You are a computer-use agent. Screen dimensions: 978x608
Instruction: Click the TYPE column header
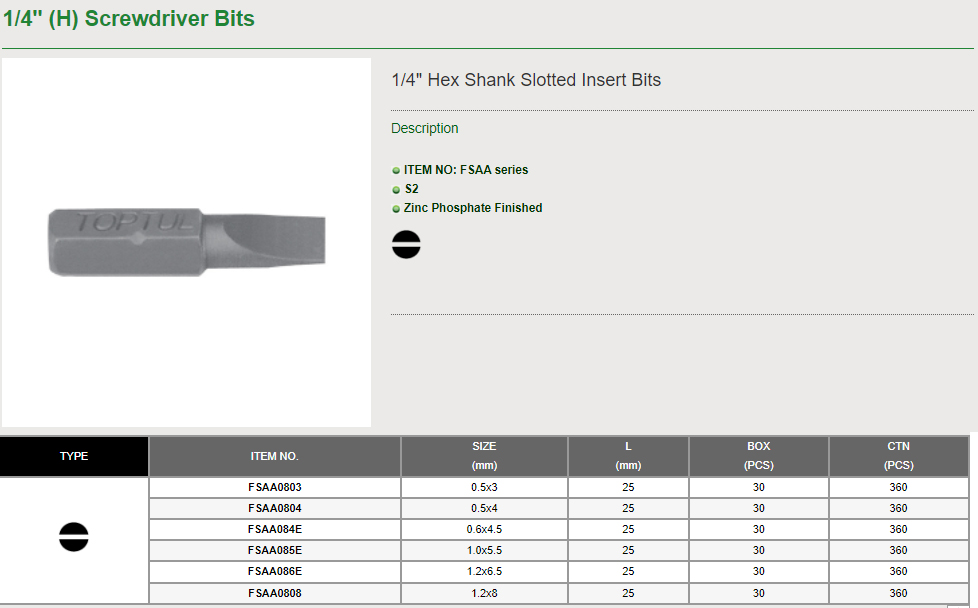tap(74, 456)
